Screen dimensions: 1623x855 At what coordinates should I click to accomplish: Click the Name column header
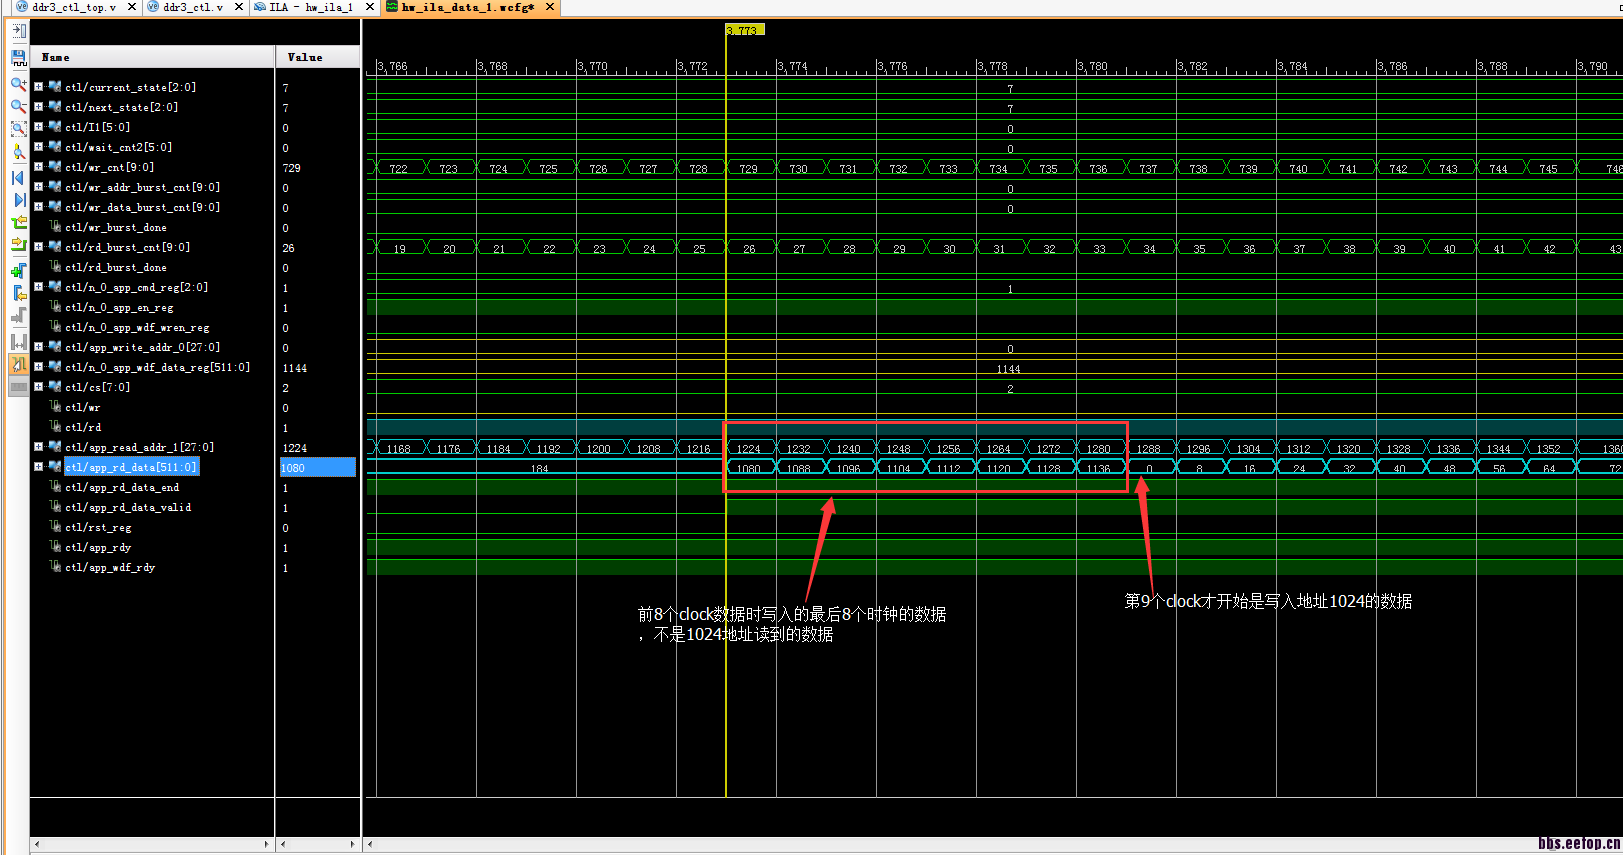(152, 57)
